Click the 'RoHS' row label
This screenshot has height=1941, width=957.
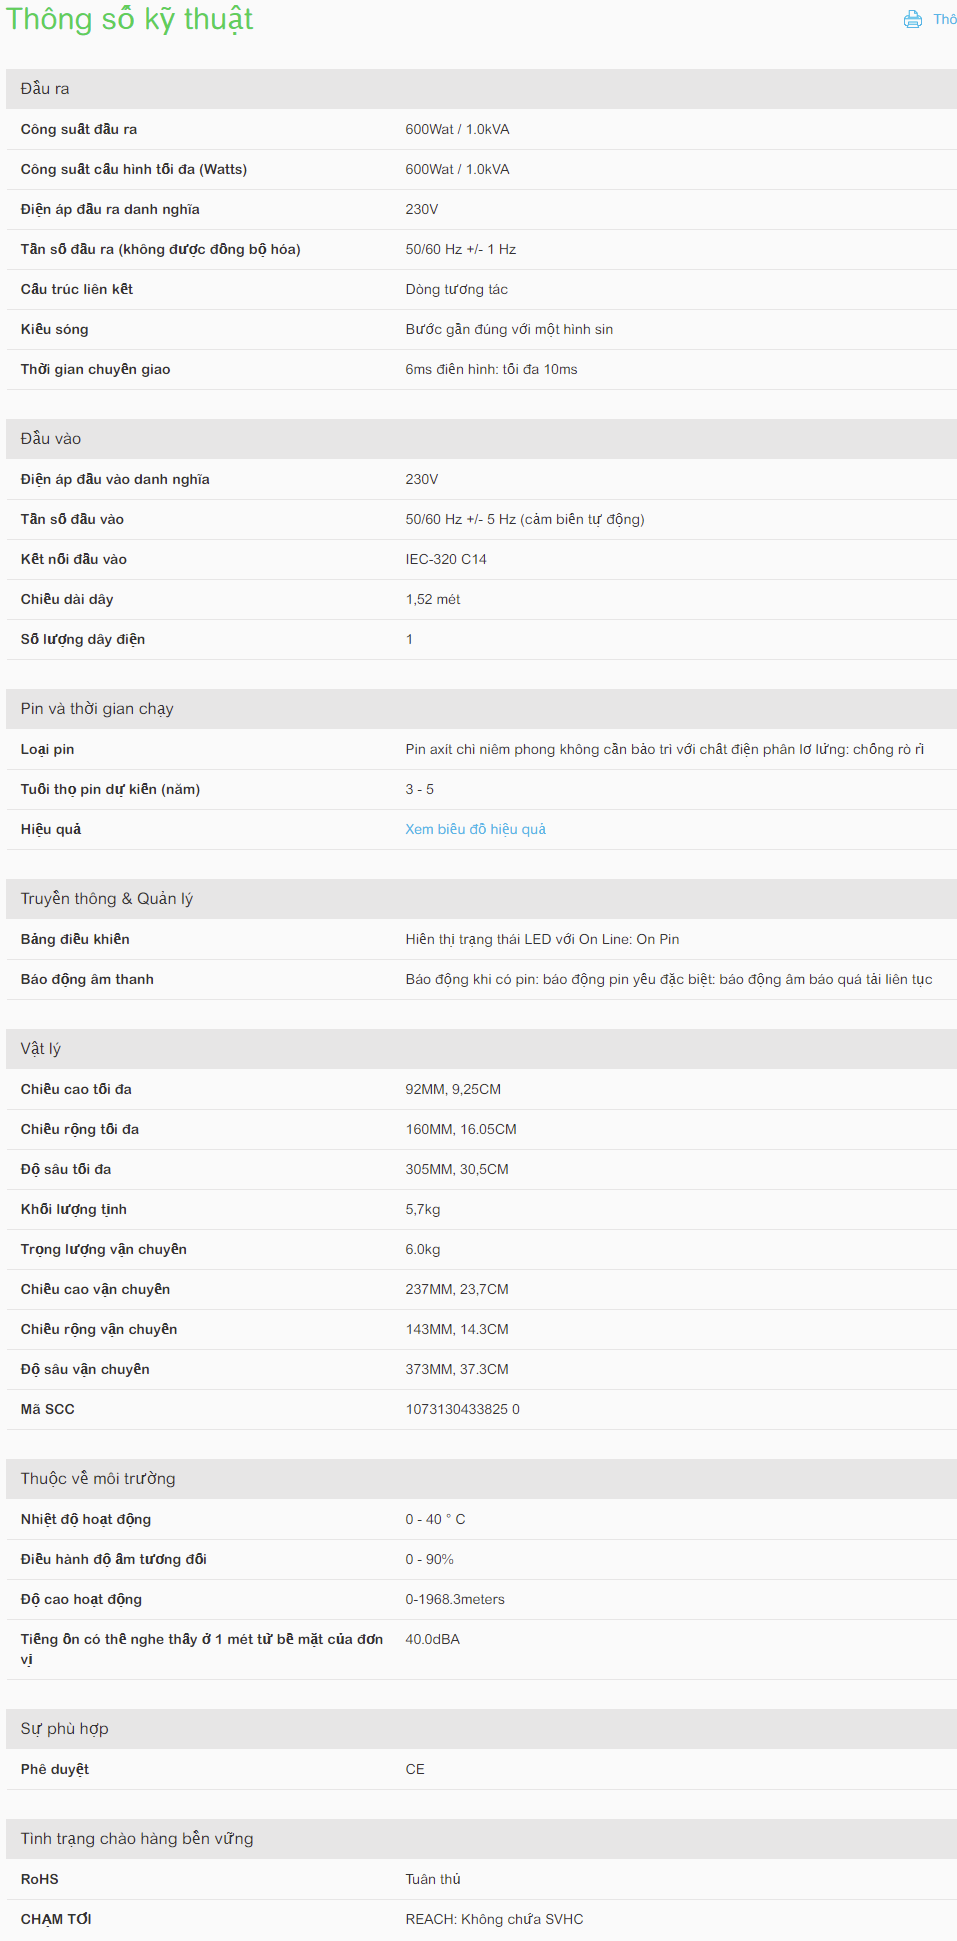tap(39, 1879)
